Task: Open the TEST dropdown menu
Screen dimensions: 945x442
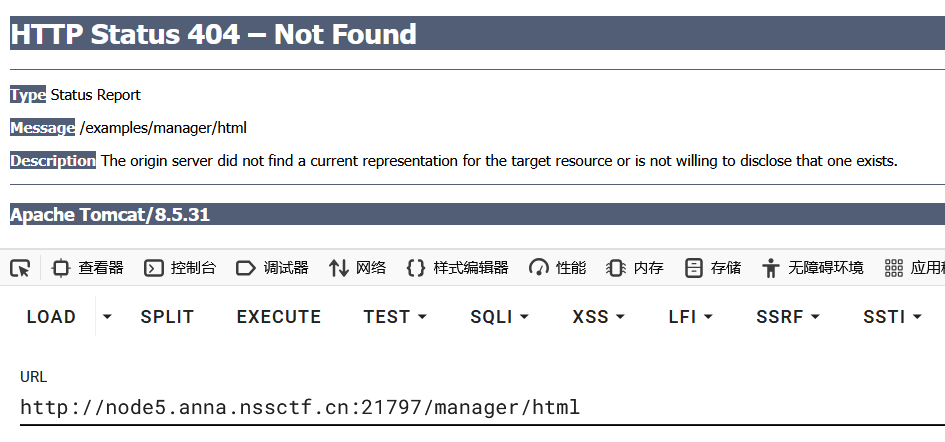Action: [395, 317]
